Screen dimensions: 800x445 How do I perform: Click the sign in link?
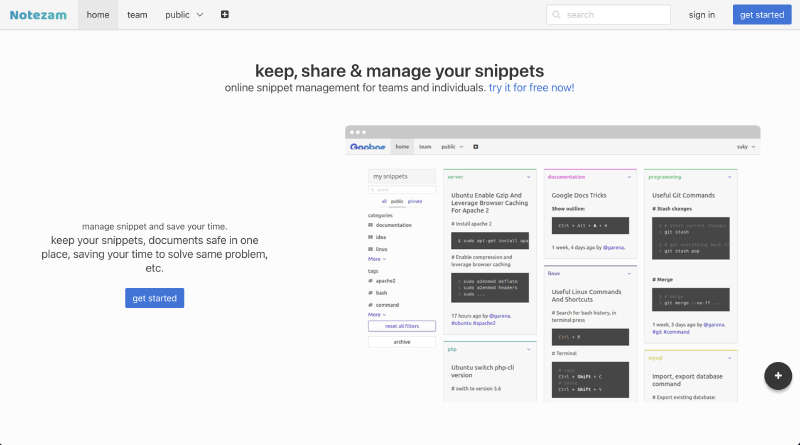point(702,15)
